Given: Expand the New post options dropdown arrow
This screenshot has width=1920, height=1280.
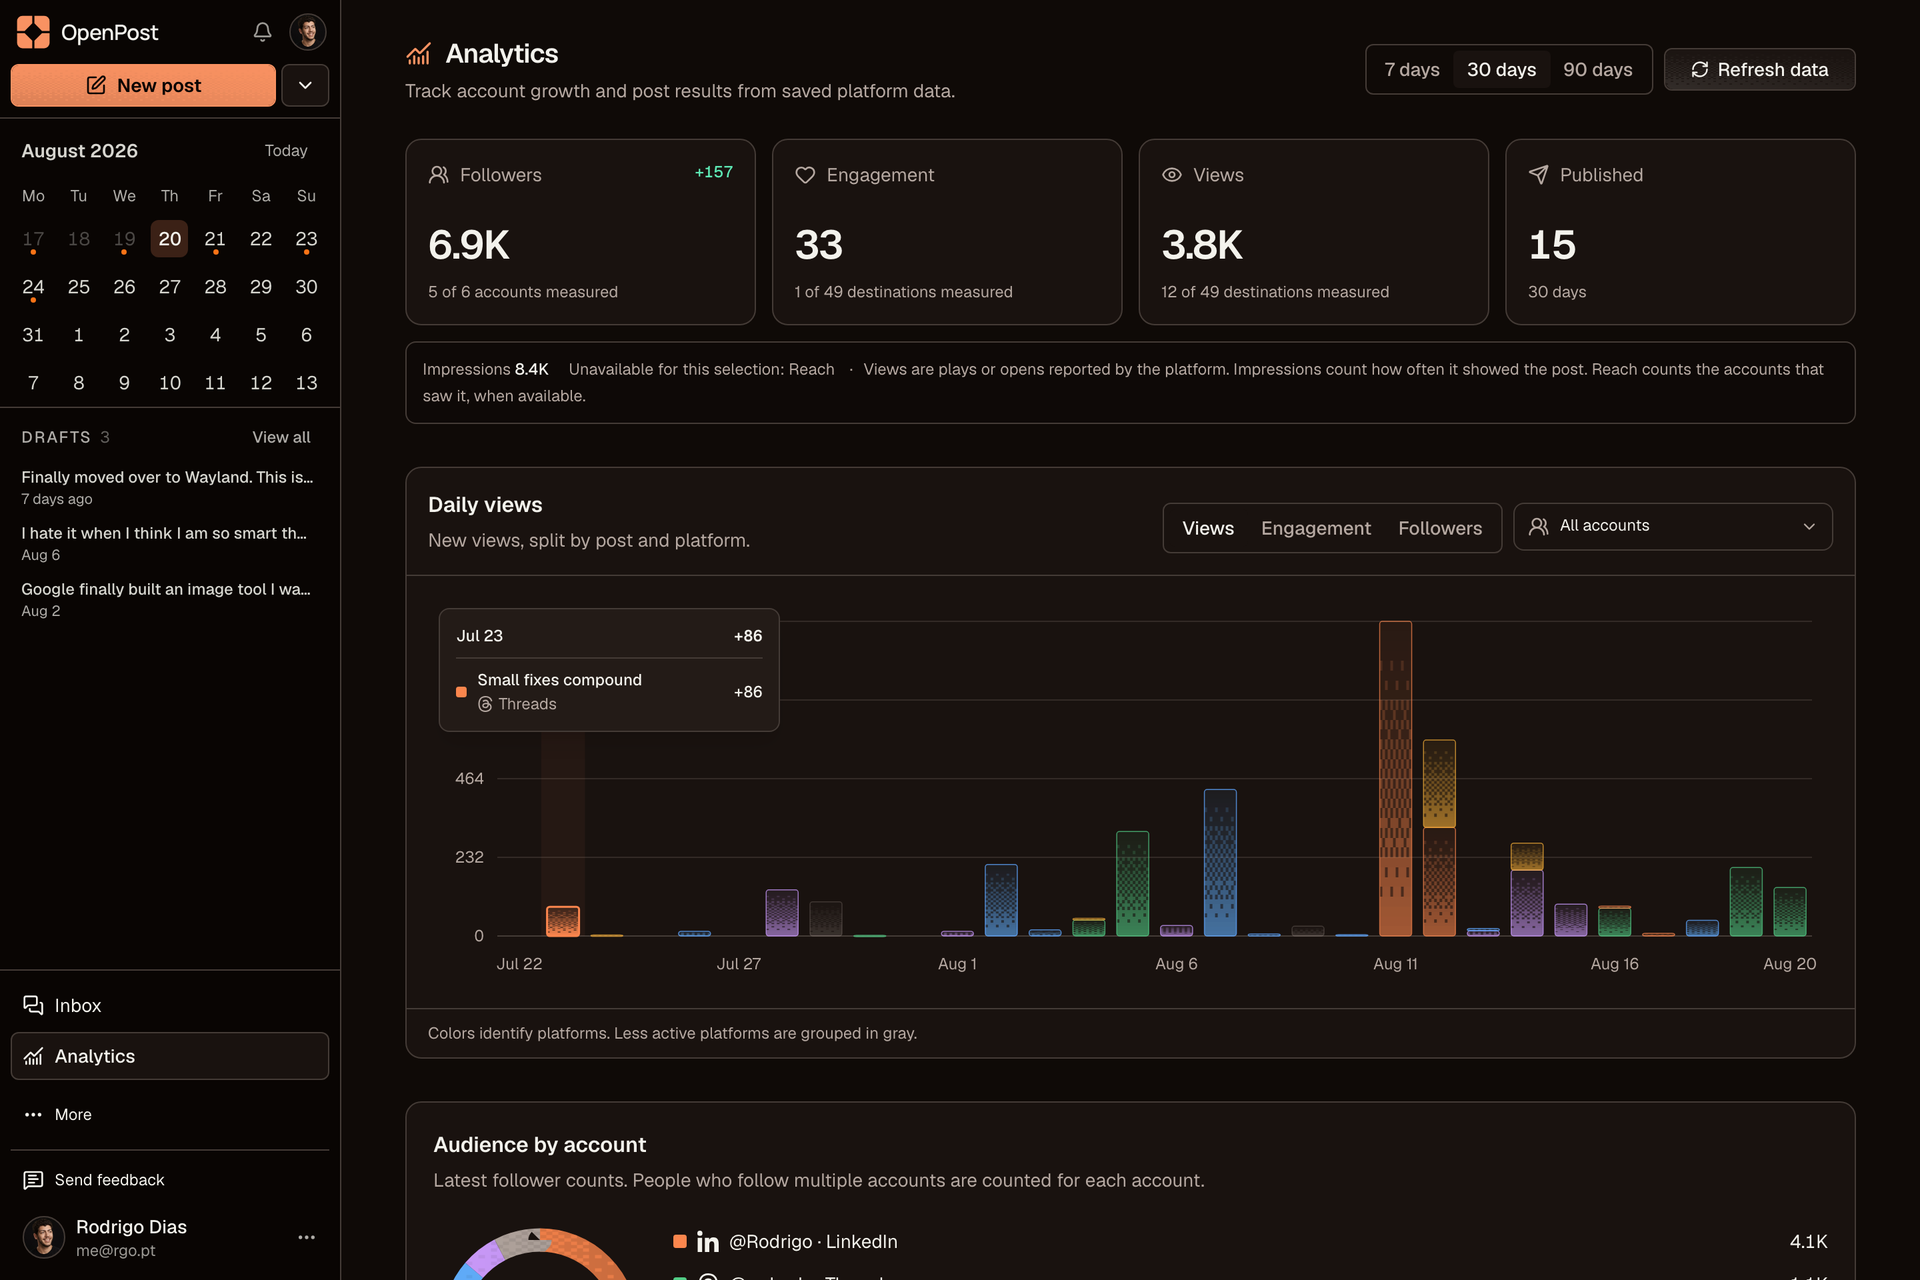Looking at the screenshot, I should point(305,85).
